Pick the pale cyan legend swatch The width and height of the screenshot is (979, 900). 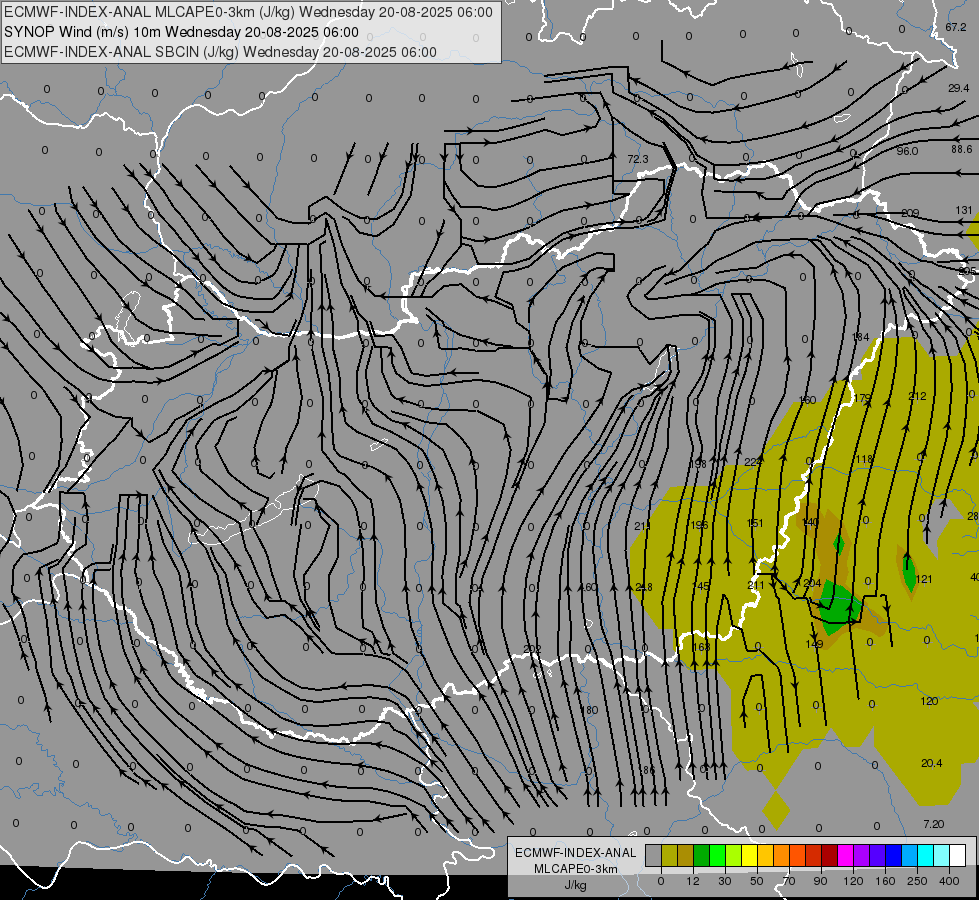(941, 856)
